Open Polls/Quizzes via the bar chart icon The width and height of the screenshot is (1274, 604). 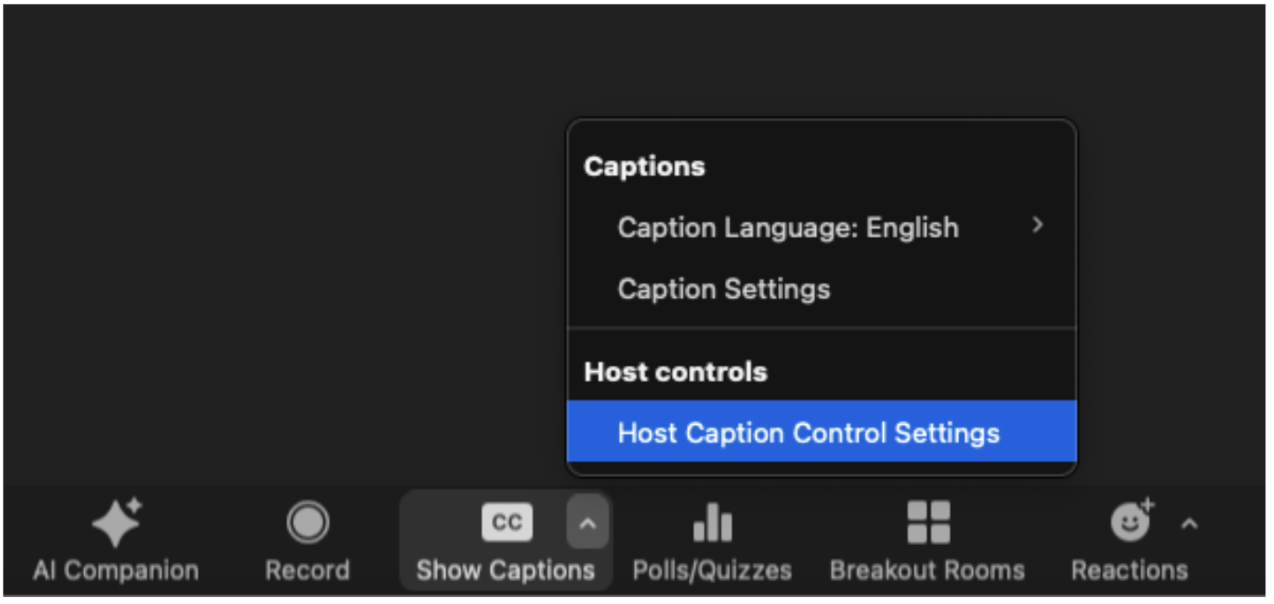[712, 522]
